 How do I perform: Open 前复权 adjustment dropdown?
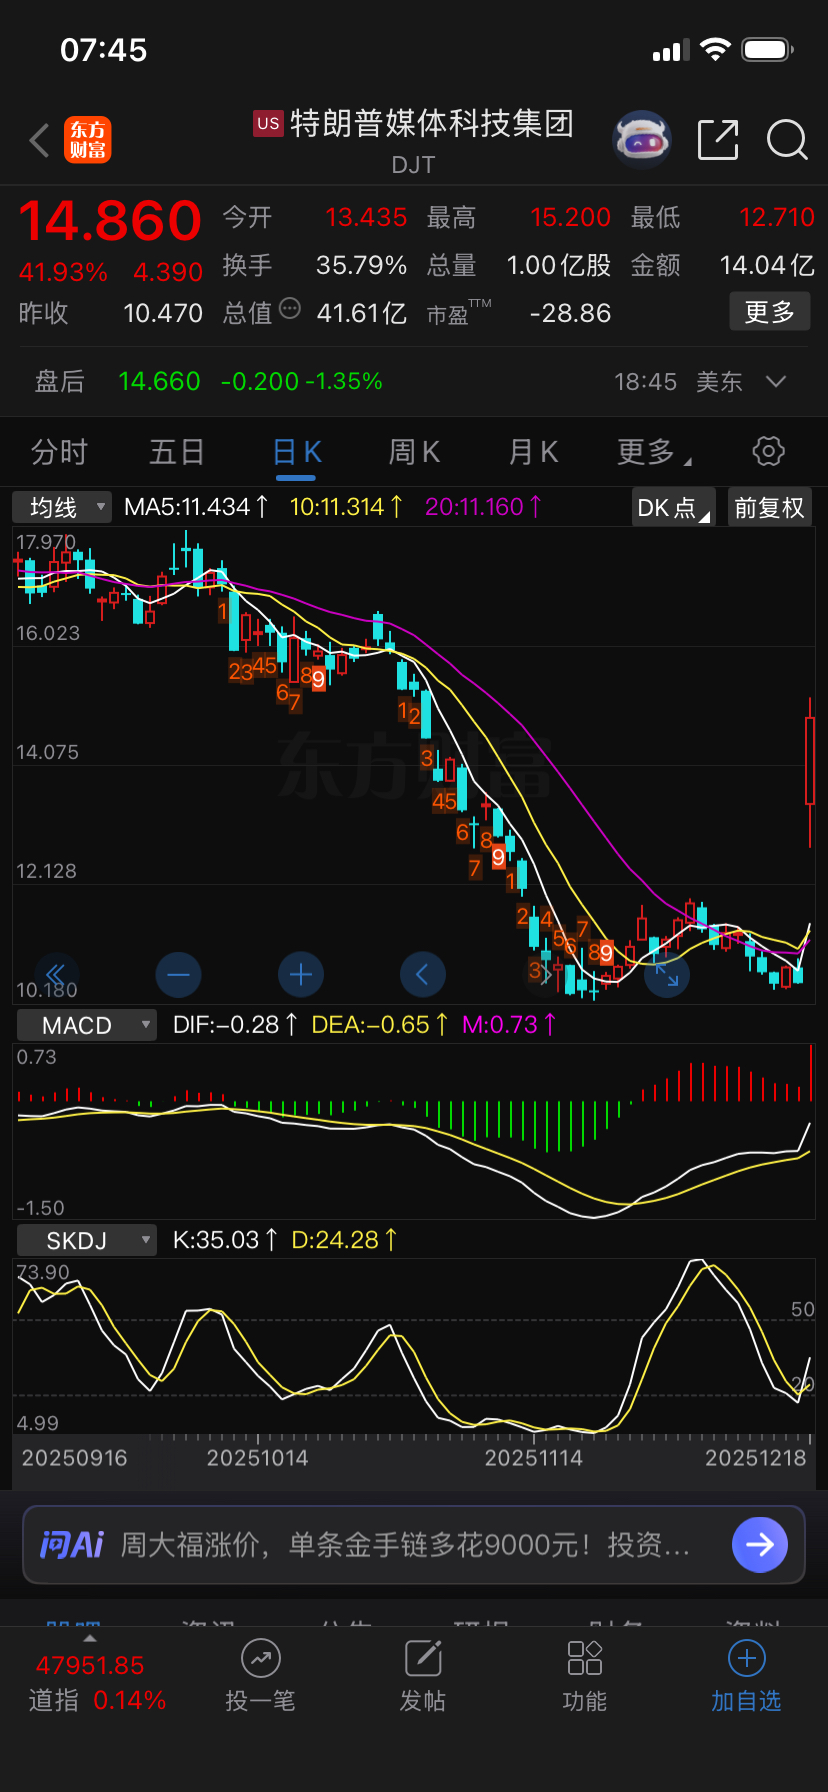(769, 507)
